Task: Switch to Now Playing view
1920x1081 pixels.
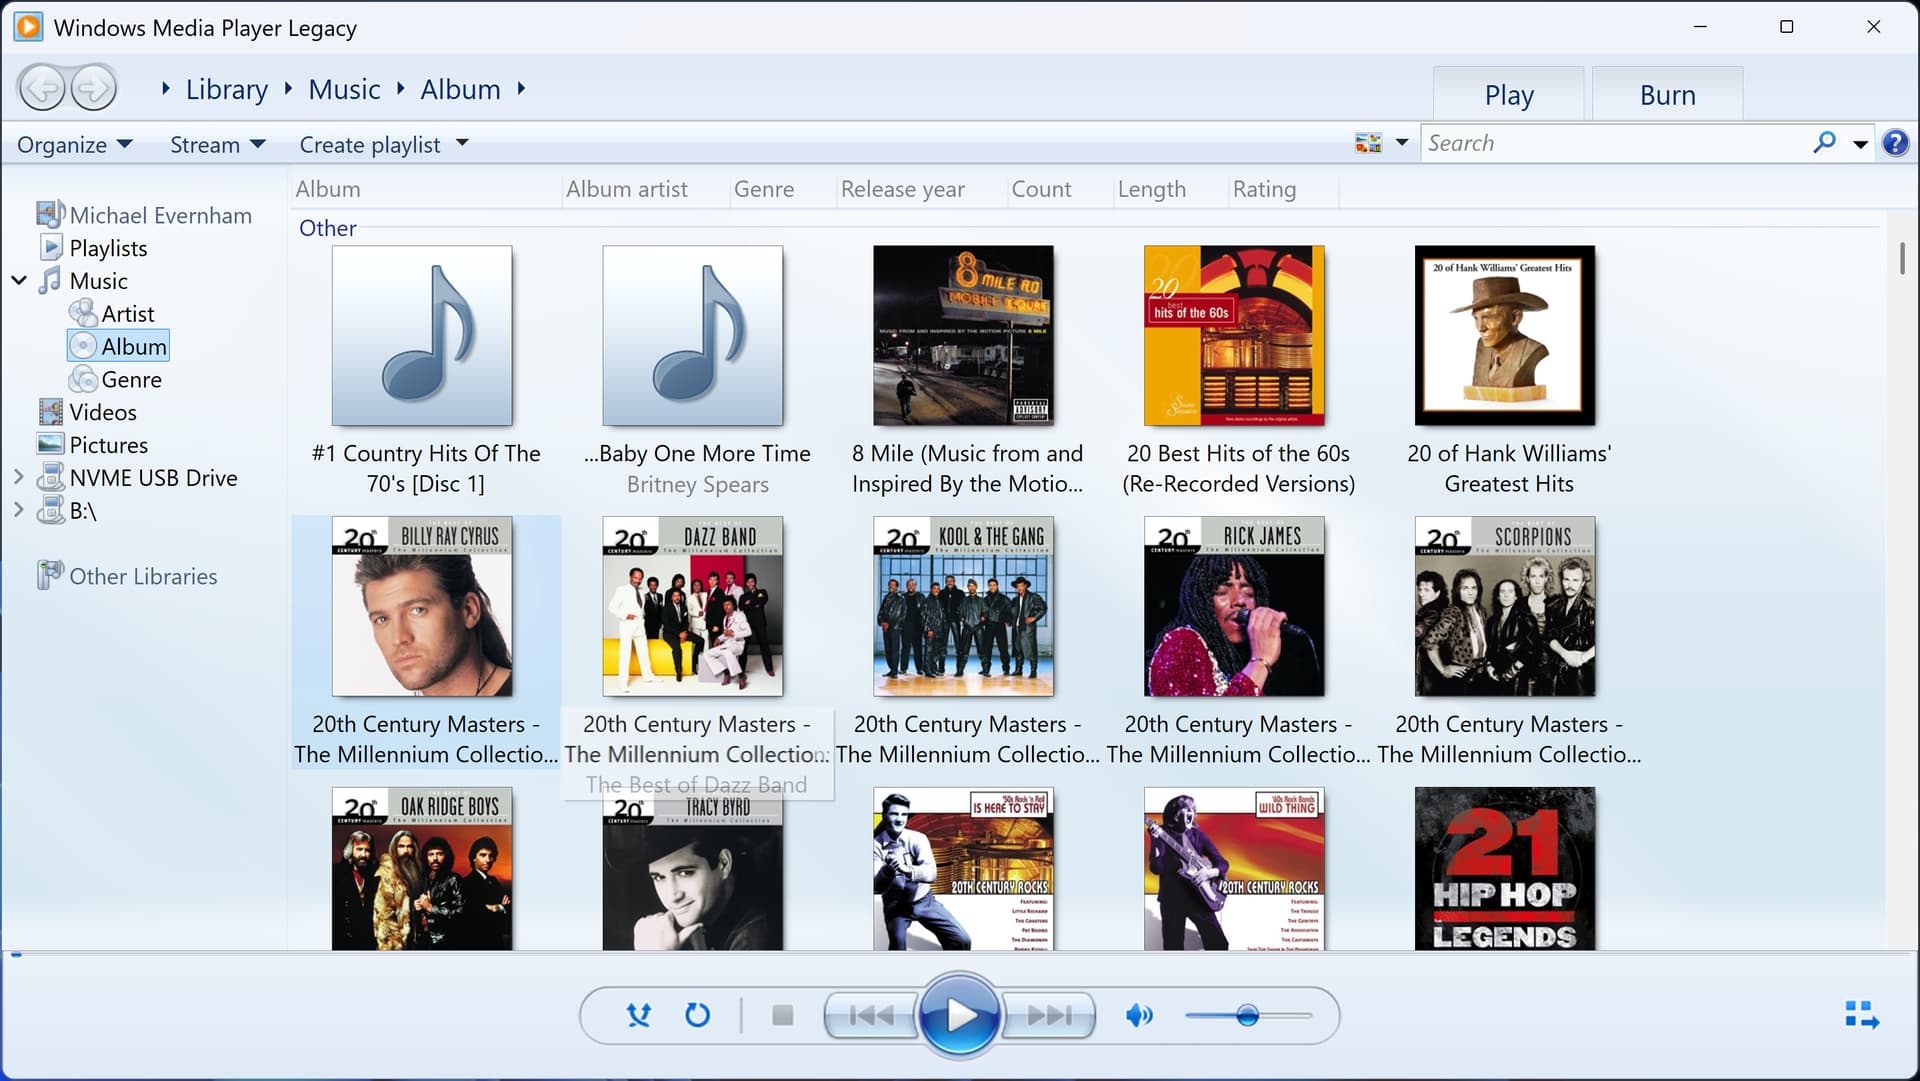Action: [x=1861, y=1015]
